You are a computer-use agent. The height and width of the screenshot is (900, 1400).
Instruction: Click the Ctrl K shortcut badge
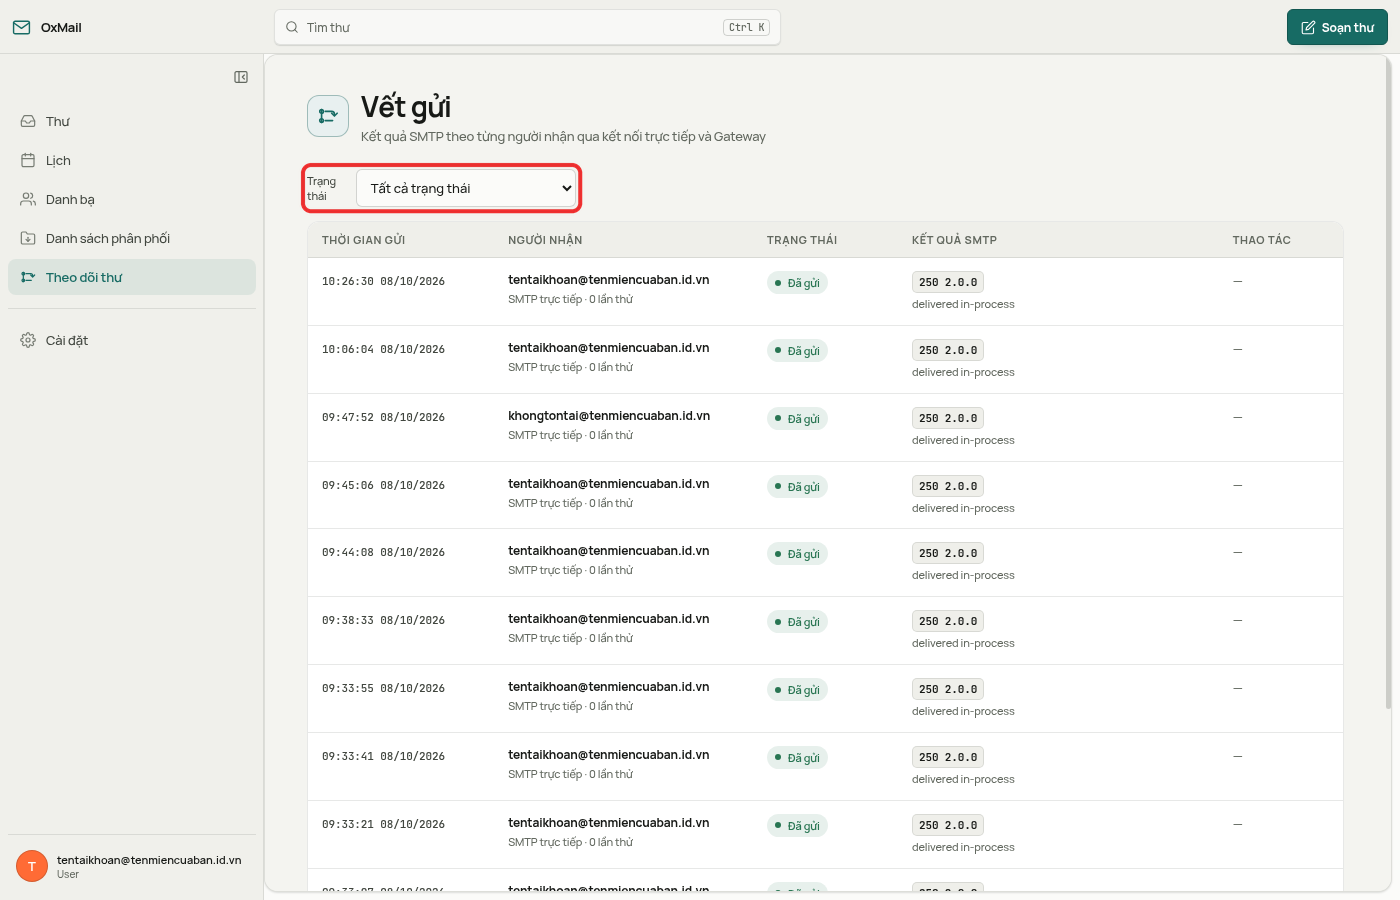click(746, 28)
